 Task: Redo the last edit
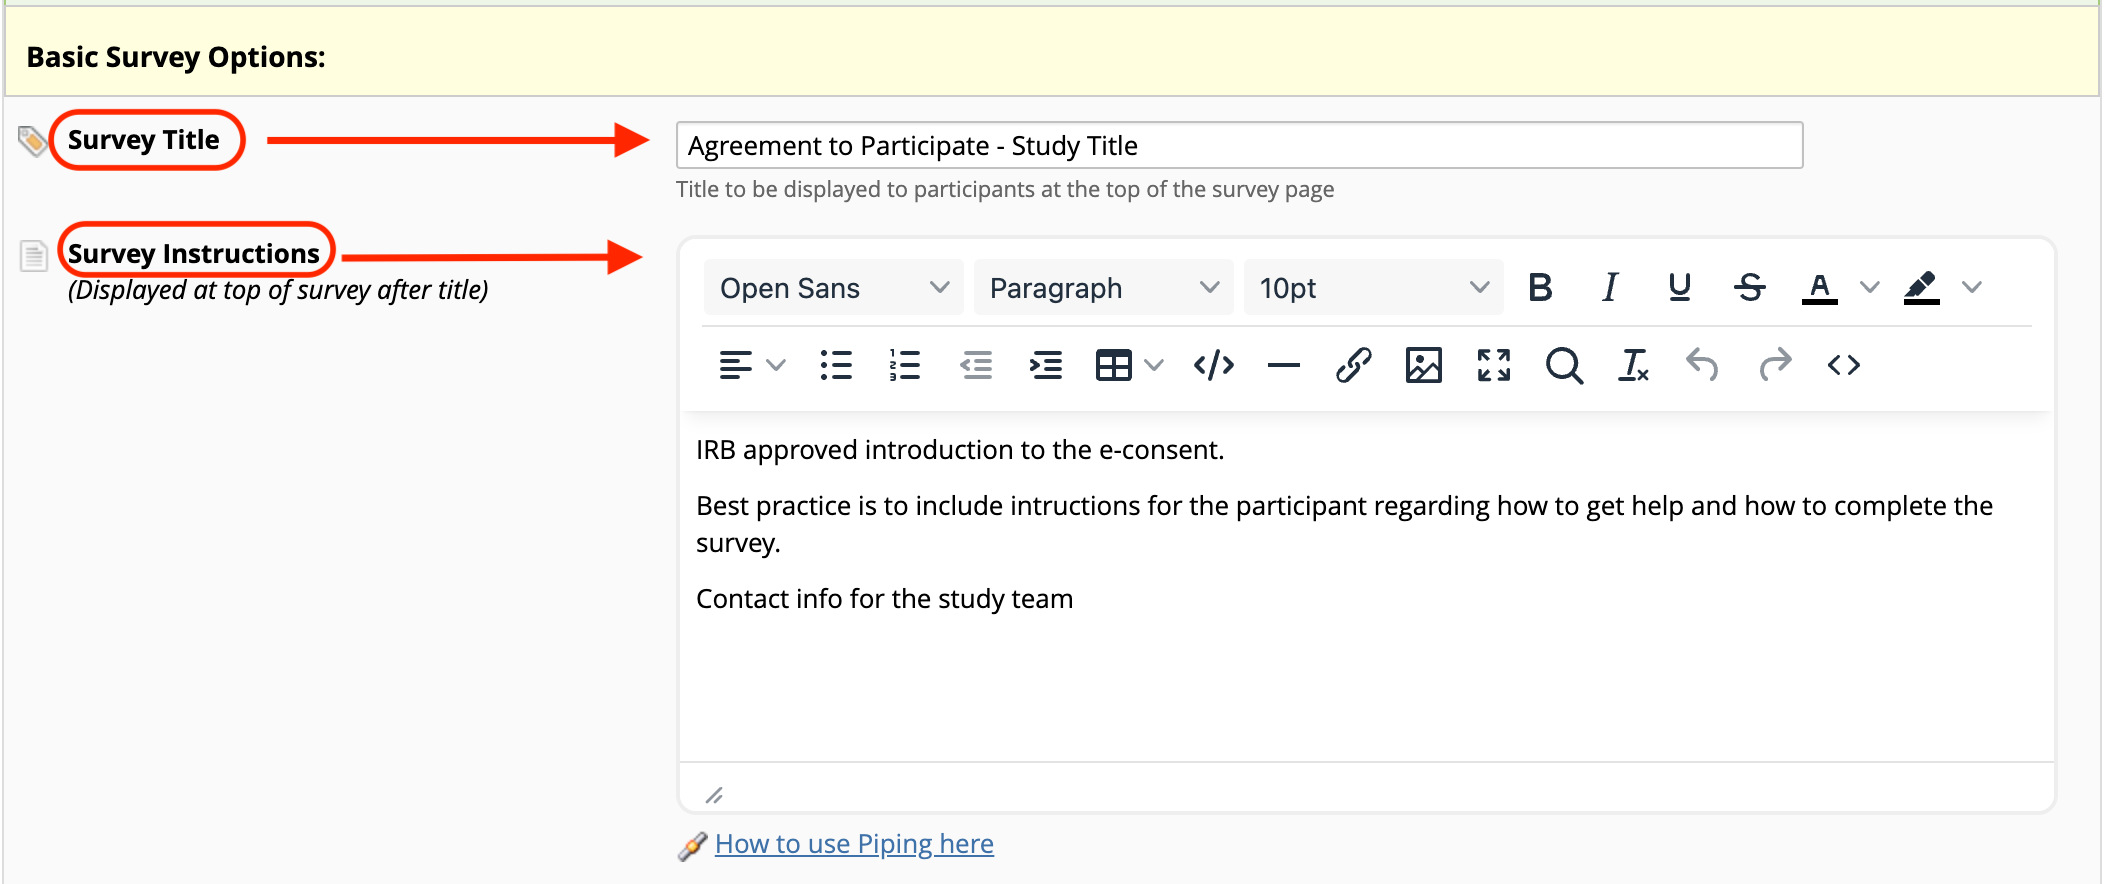(x=1775, y=365)
